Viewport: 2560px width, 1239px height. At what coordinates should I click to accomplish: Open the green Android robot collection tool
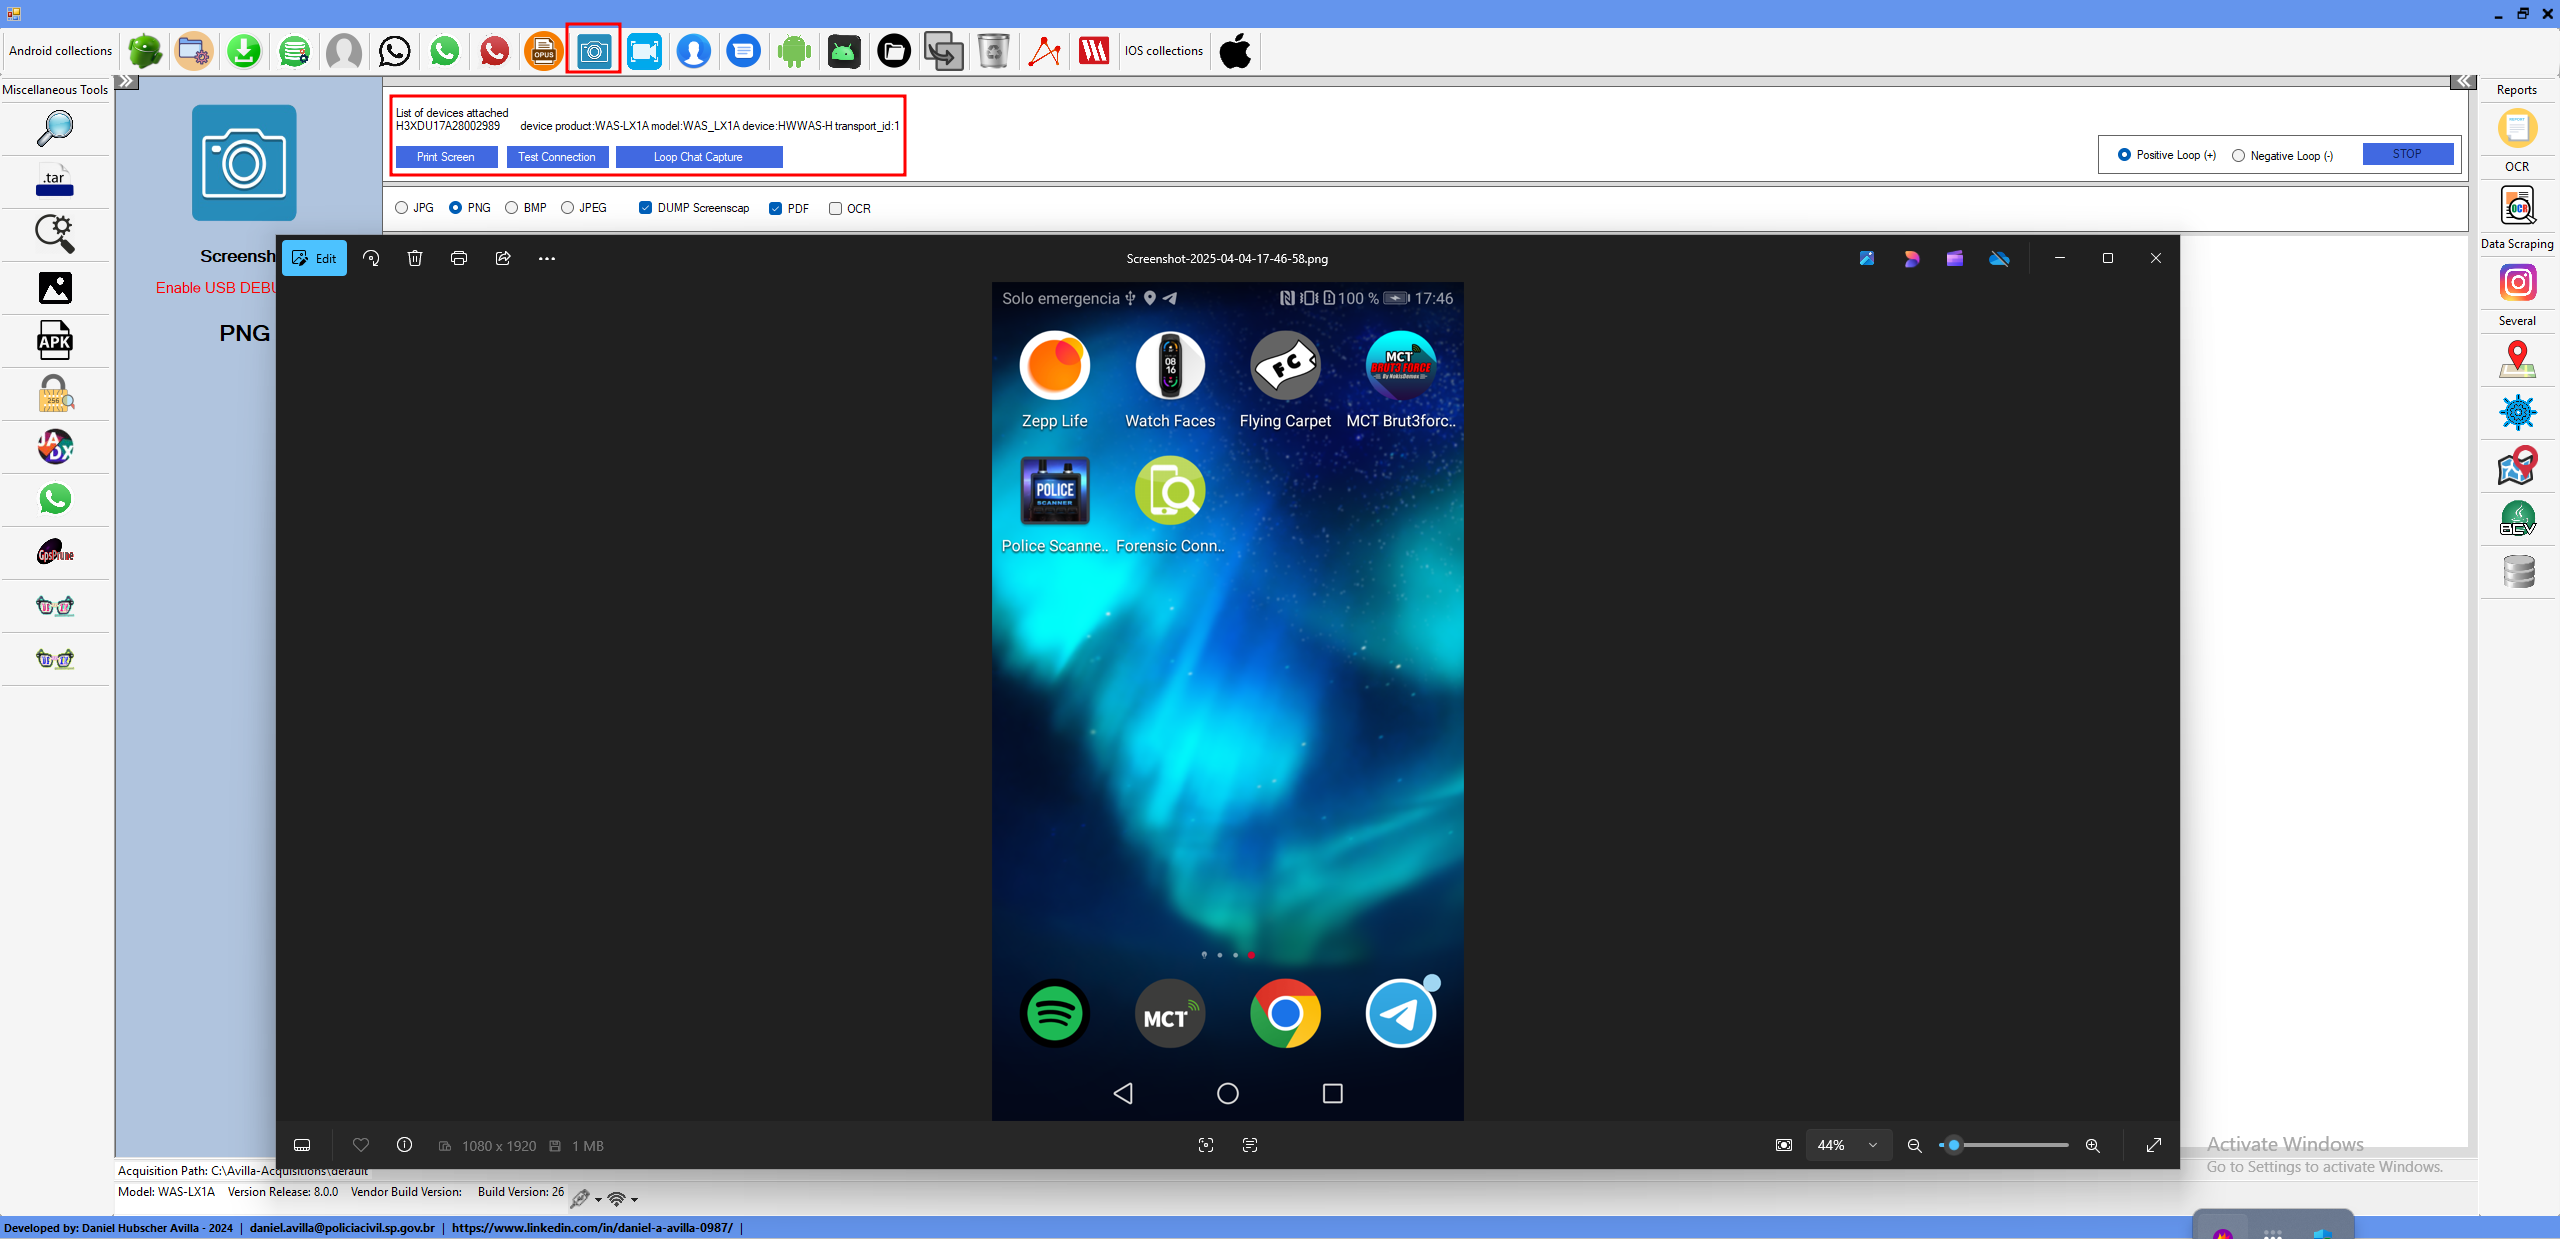coord(144,51)
